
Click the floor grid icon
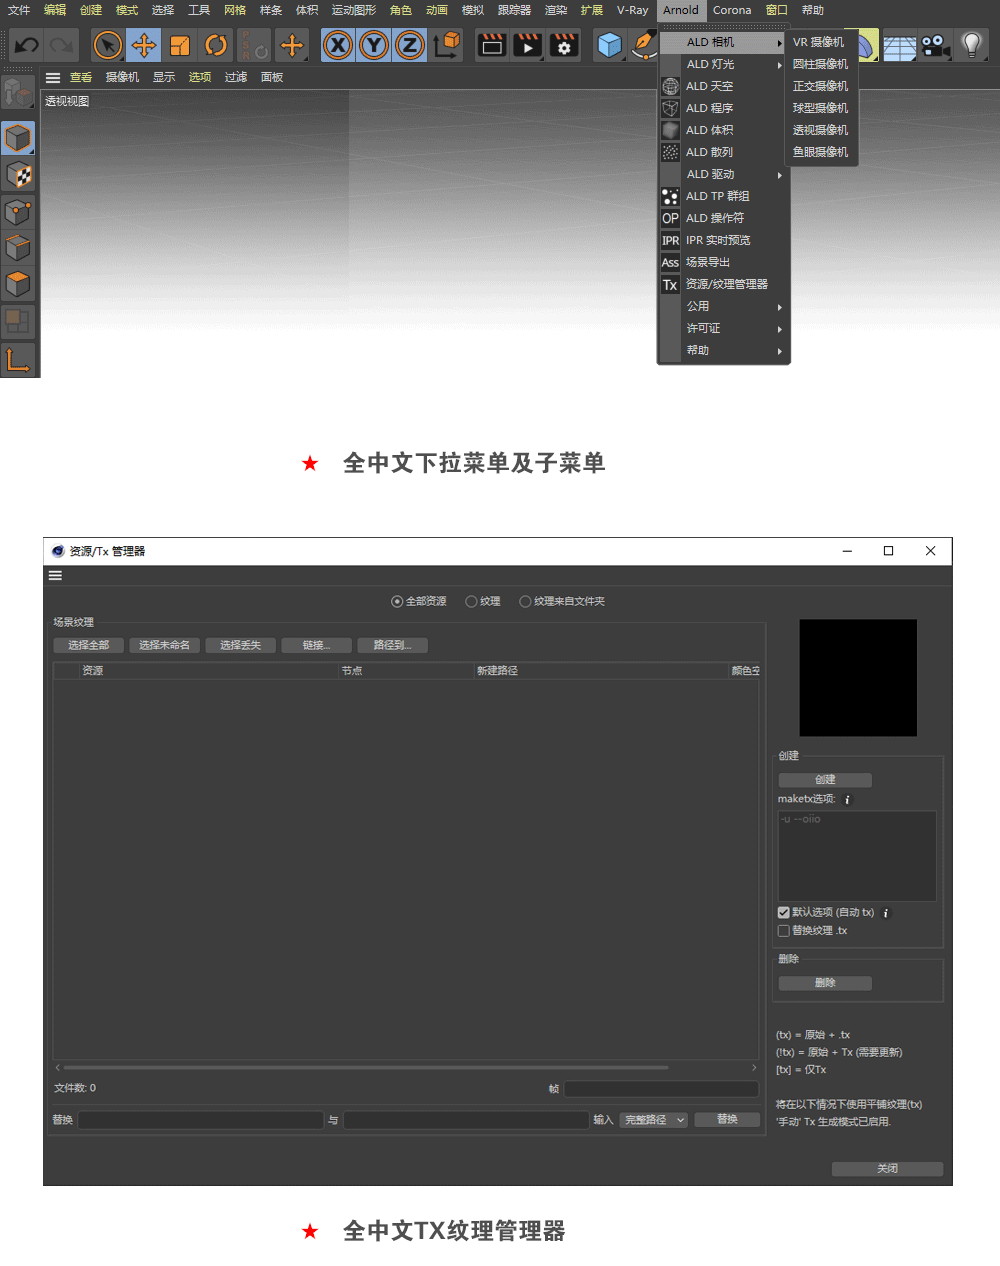899,46
